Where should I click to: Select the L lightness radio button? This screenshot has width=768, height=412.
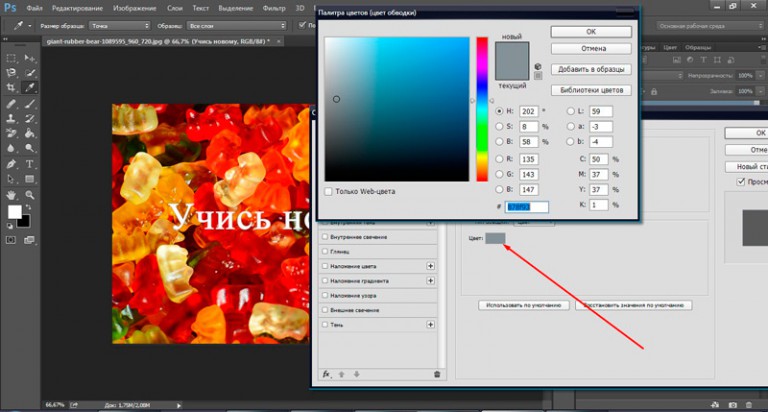pos(571,111)
